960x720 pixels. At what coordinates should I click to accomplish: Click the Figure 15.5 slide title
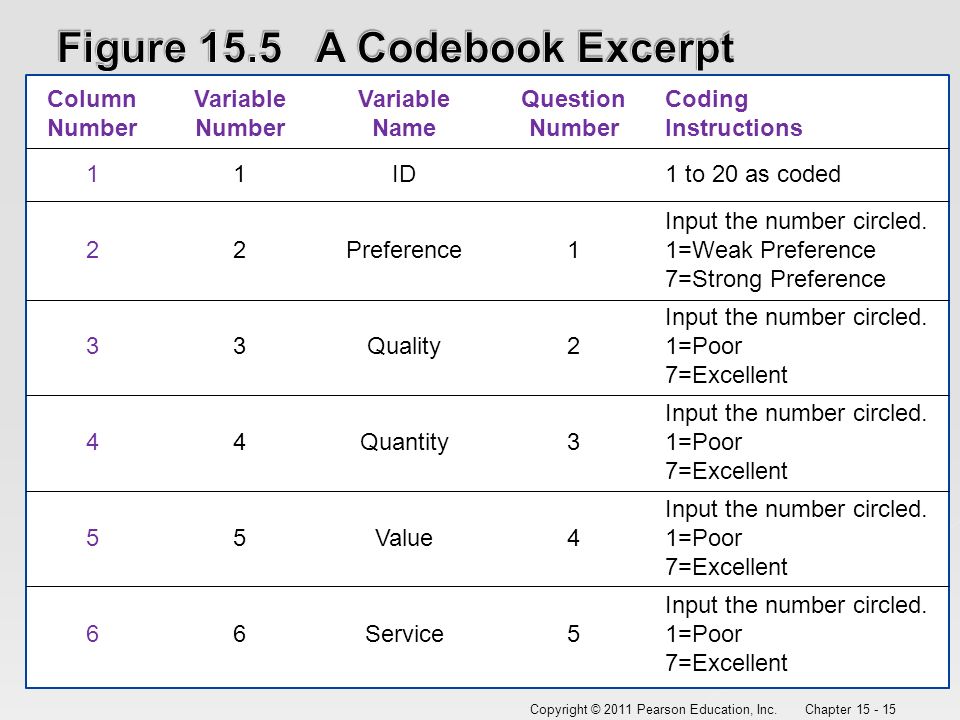[x=396, y=48]
